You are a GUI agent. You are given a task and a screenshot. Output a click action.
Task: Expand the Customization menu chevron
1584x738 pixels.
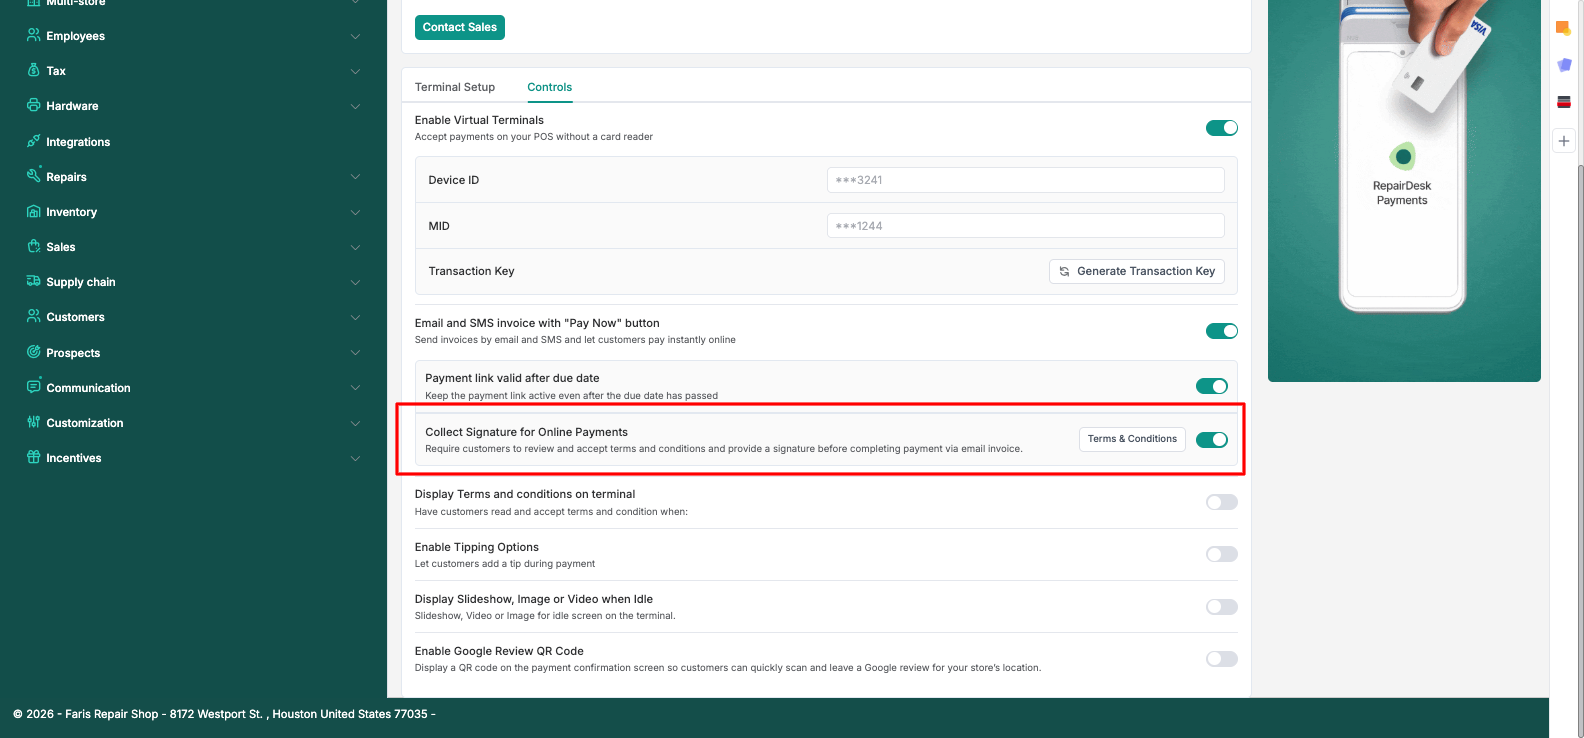point(355,423)
